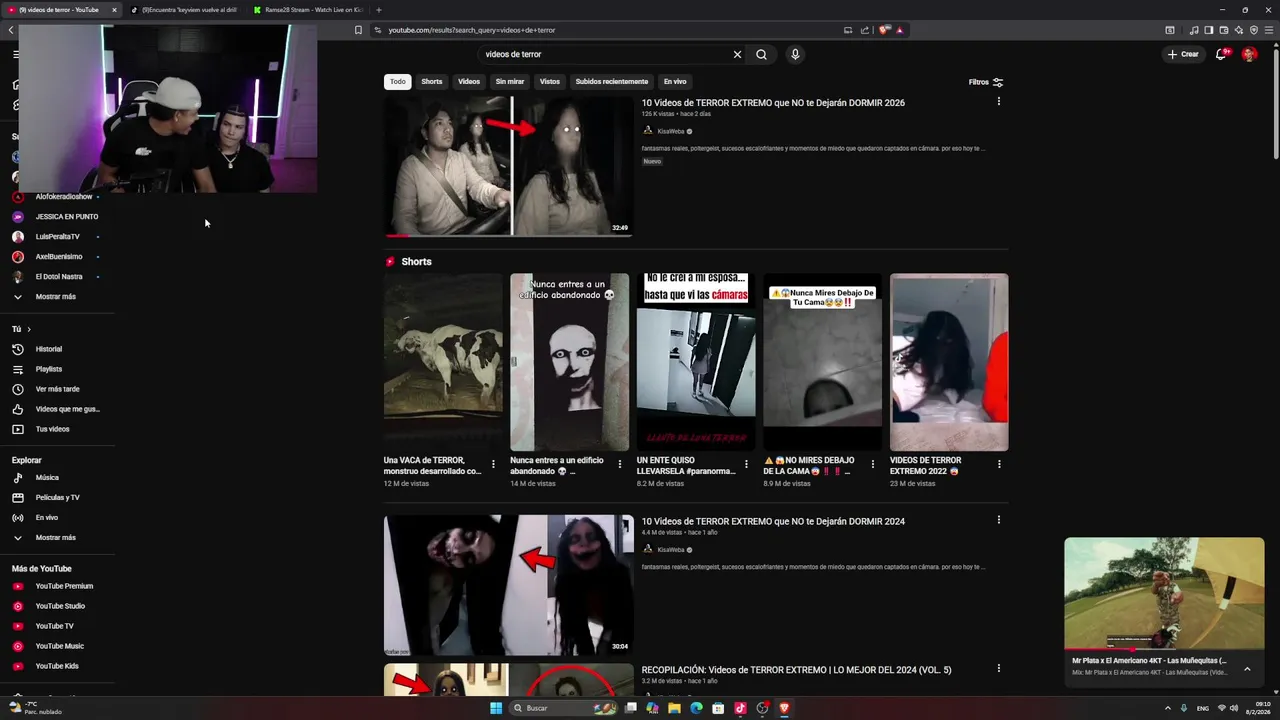Click the Crear button

pyautogui.click(x=1183, y=54)
